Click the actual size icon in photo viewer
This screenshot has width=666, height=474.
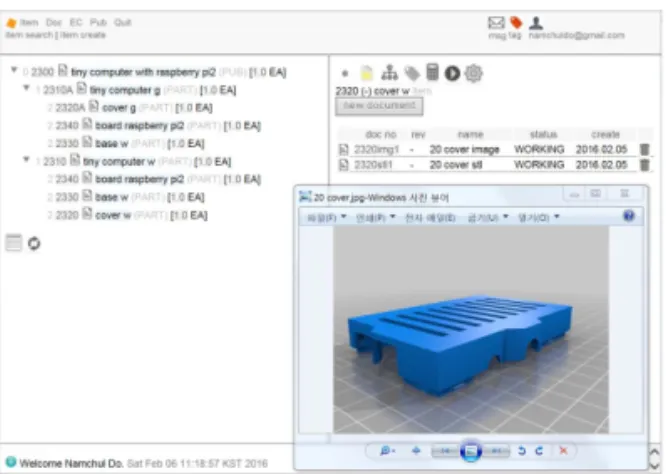point(416,451)
